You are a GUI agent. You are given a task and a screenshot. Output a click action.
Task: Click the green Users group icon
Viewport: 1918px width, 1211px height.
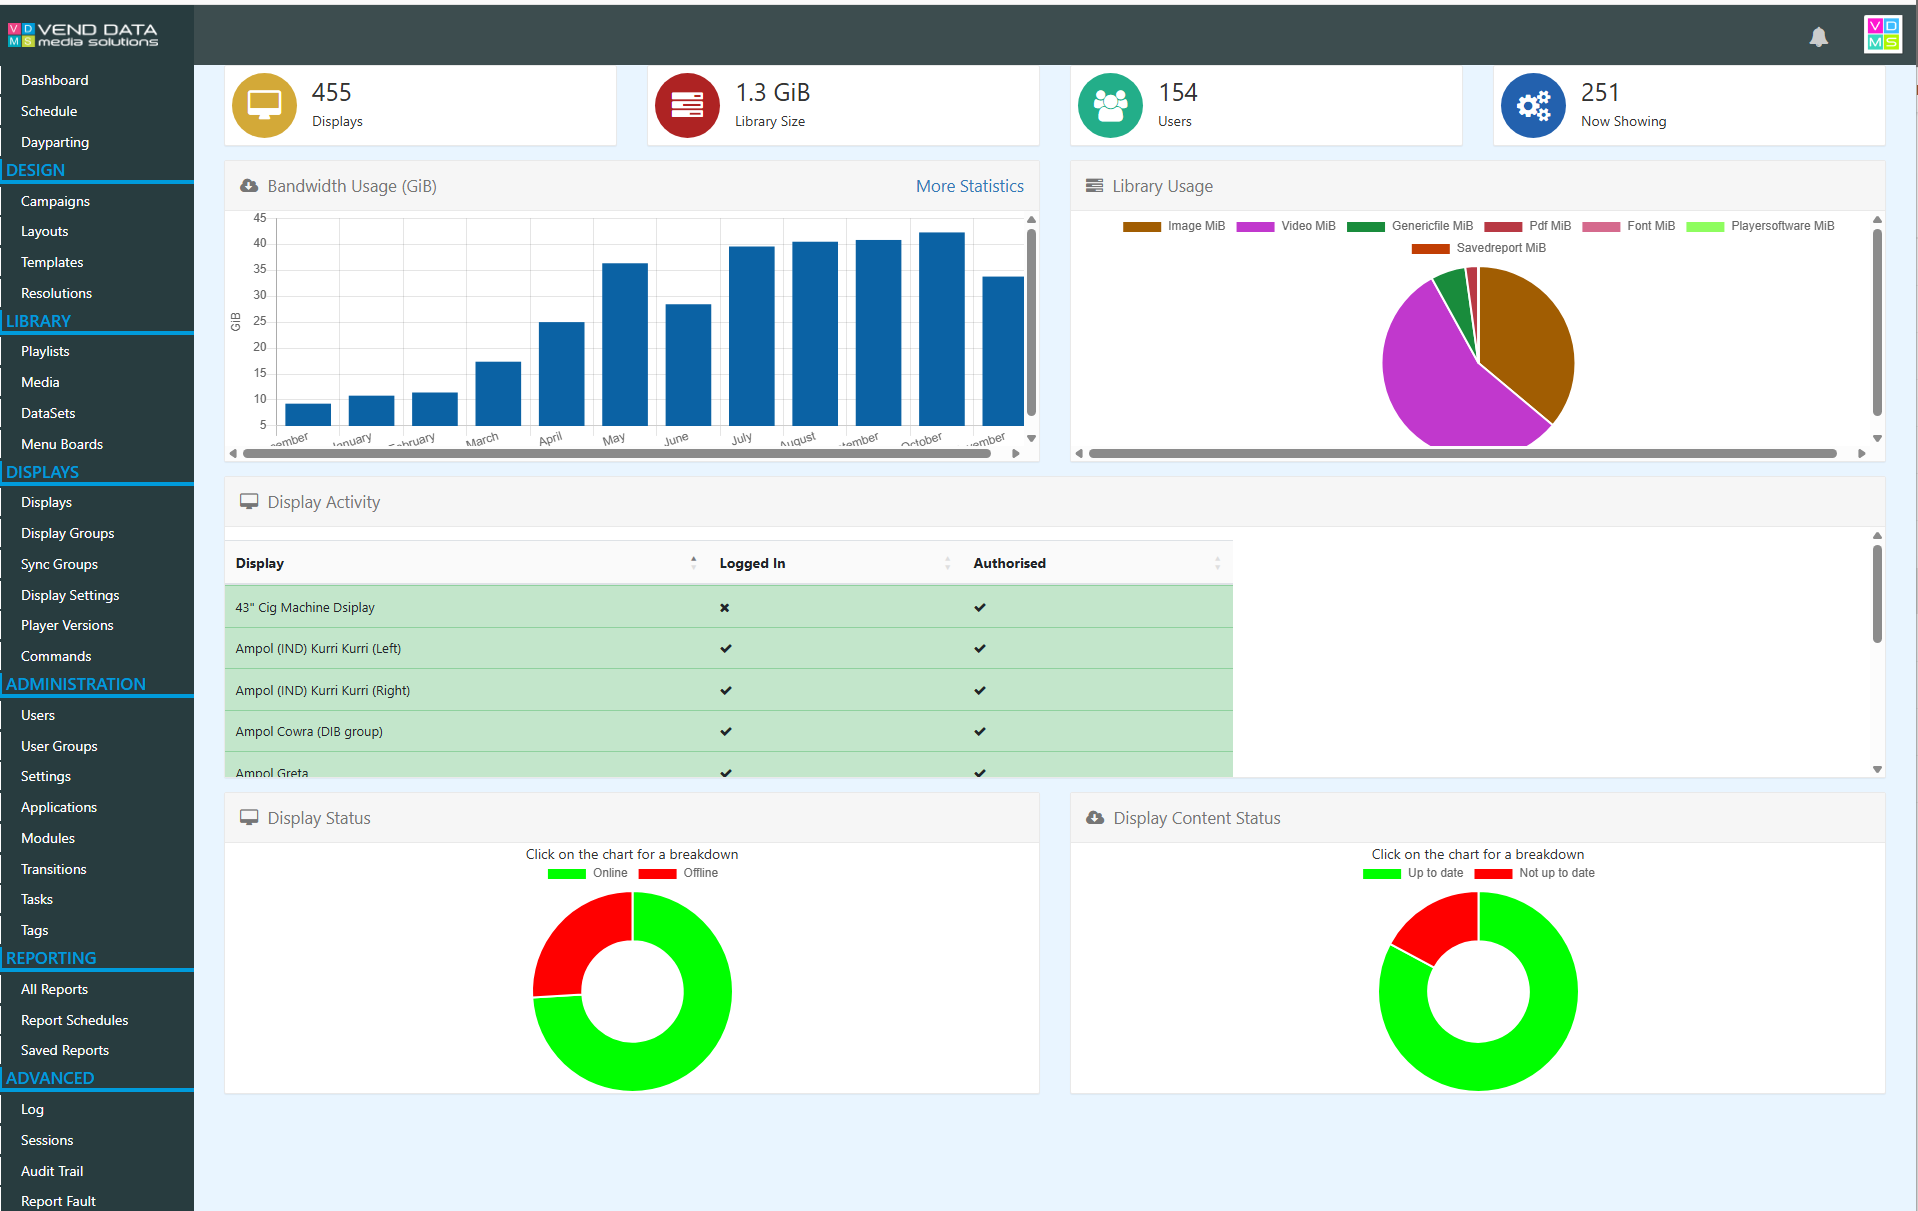[x=1110, y=105]
